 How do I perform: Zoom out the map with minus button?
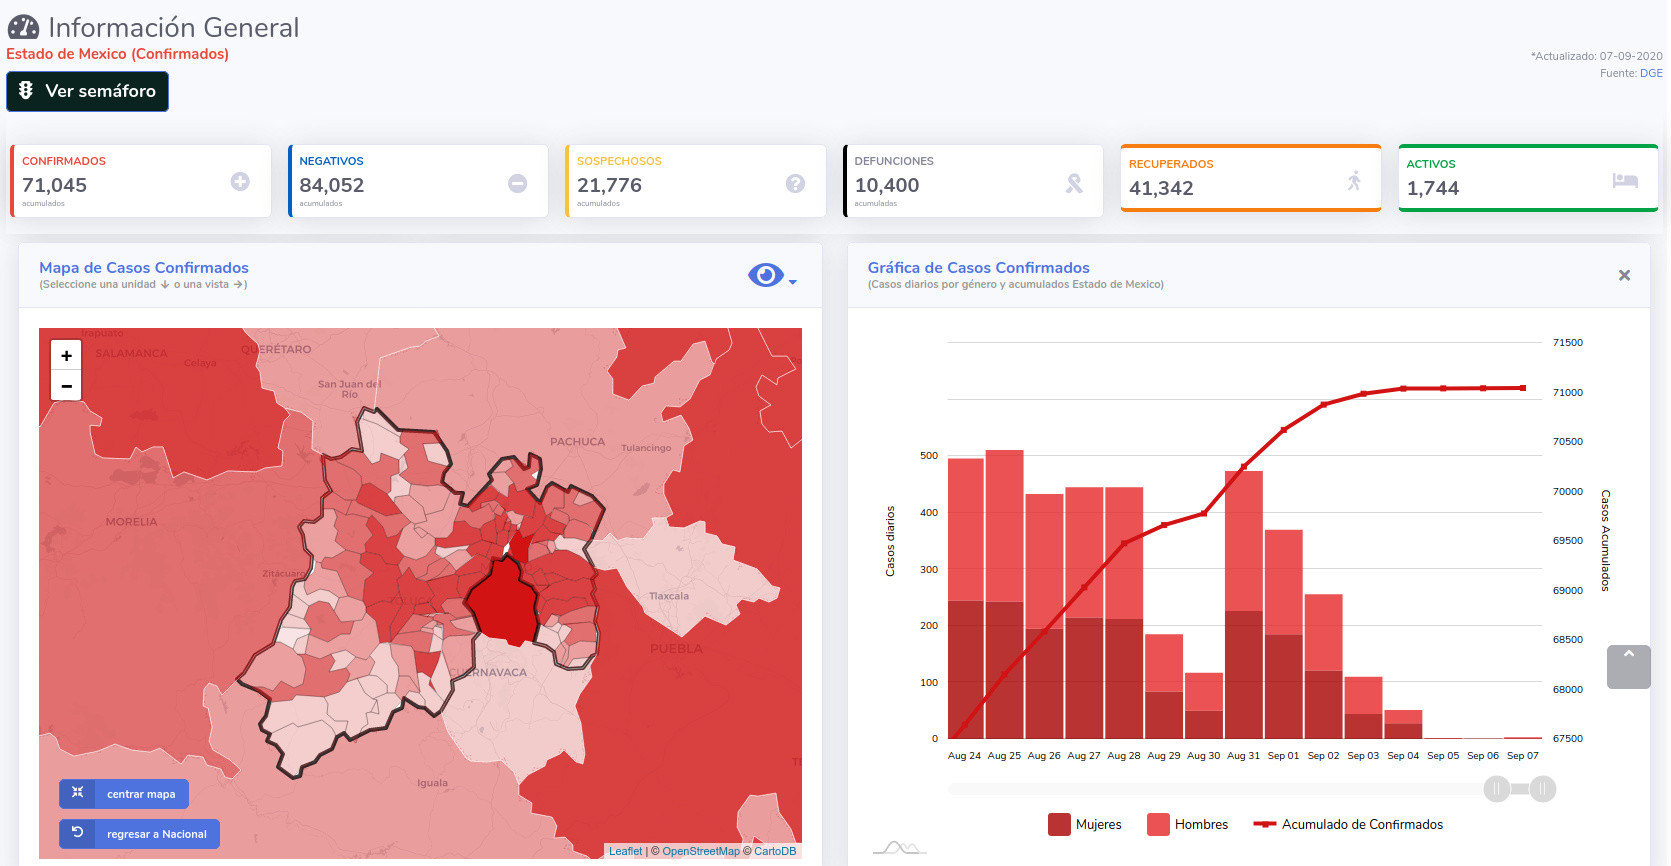[x=66, y=385]
